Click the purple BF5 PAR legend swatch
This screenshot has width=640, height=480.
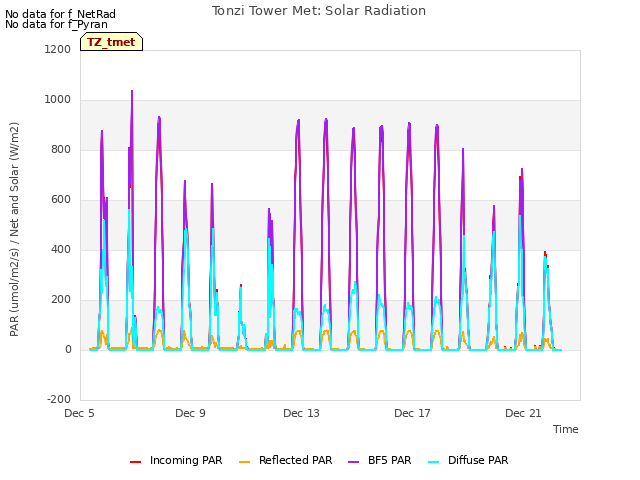pyautogui.click(x=353, y=462)
